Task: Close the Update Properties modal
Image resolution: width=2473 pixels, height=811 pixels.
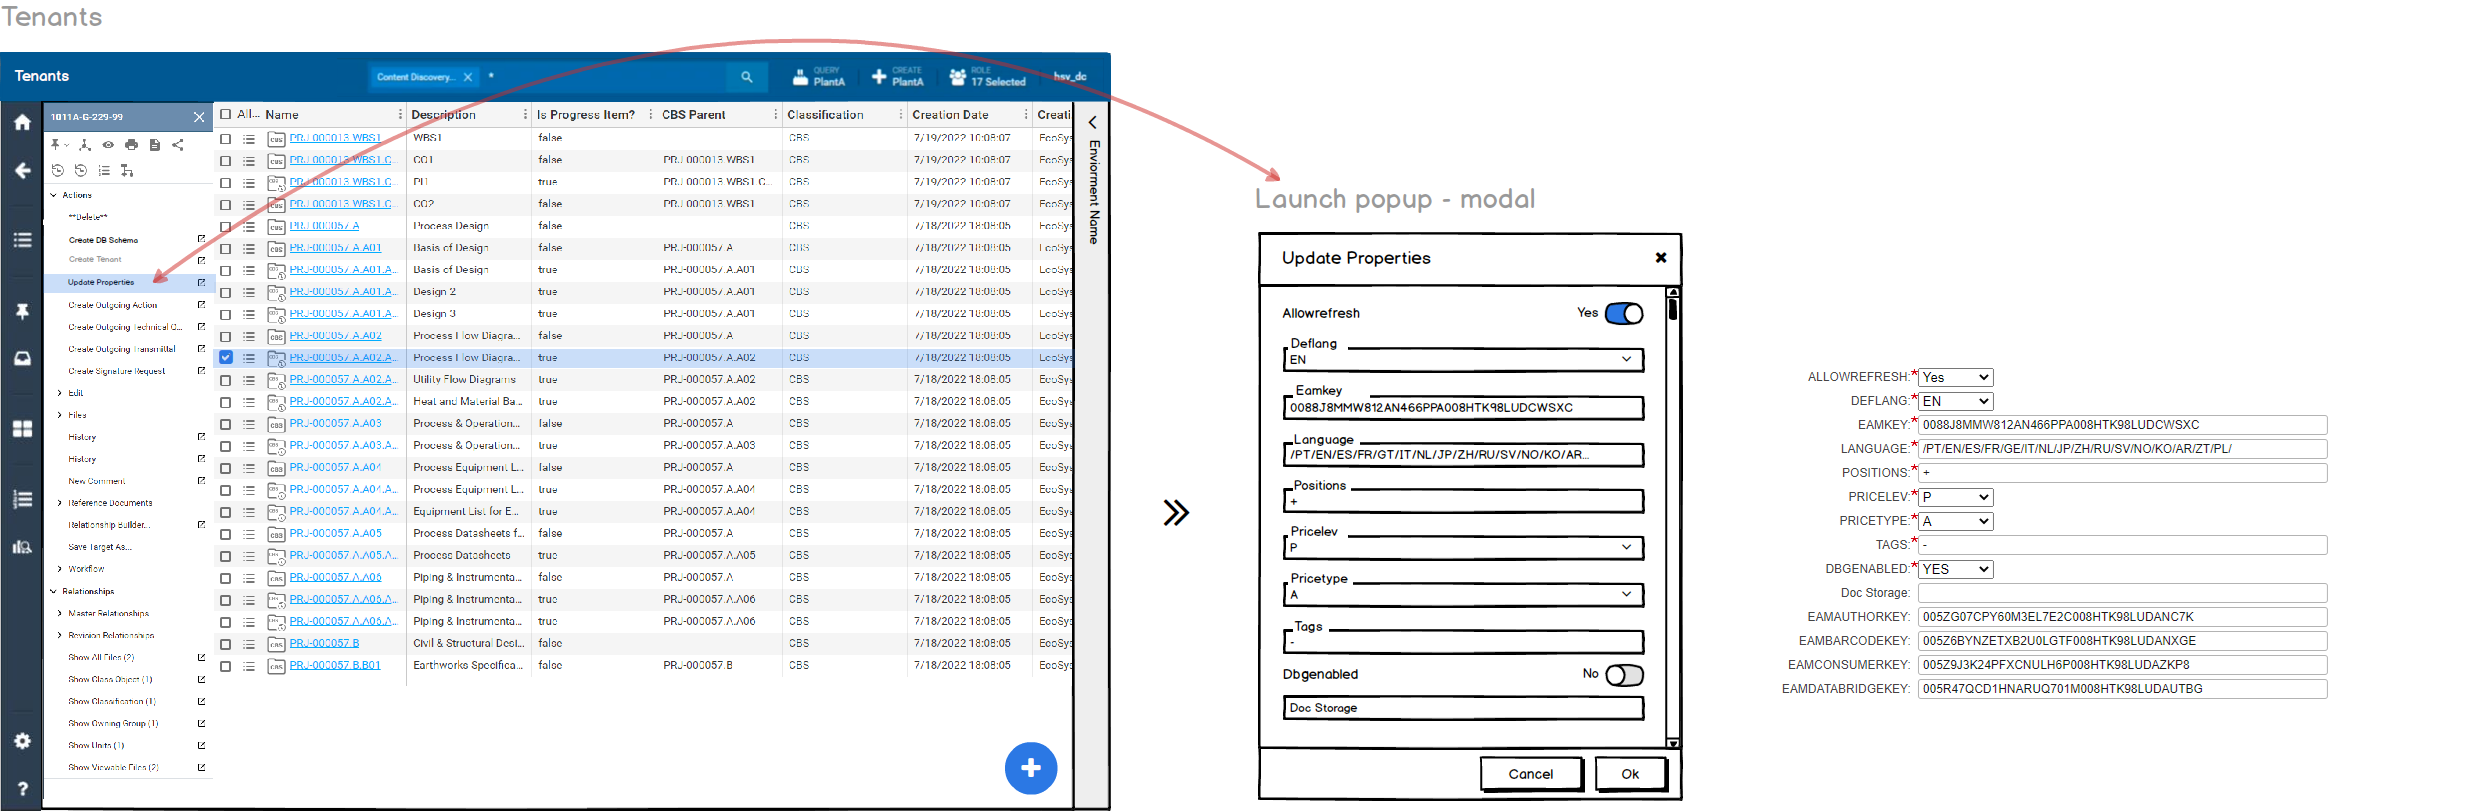Action: 1661,258
